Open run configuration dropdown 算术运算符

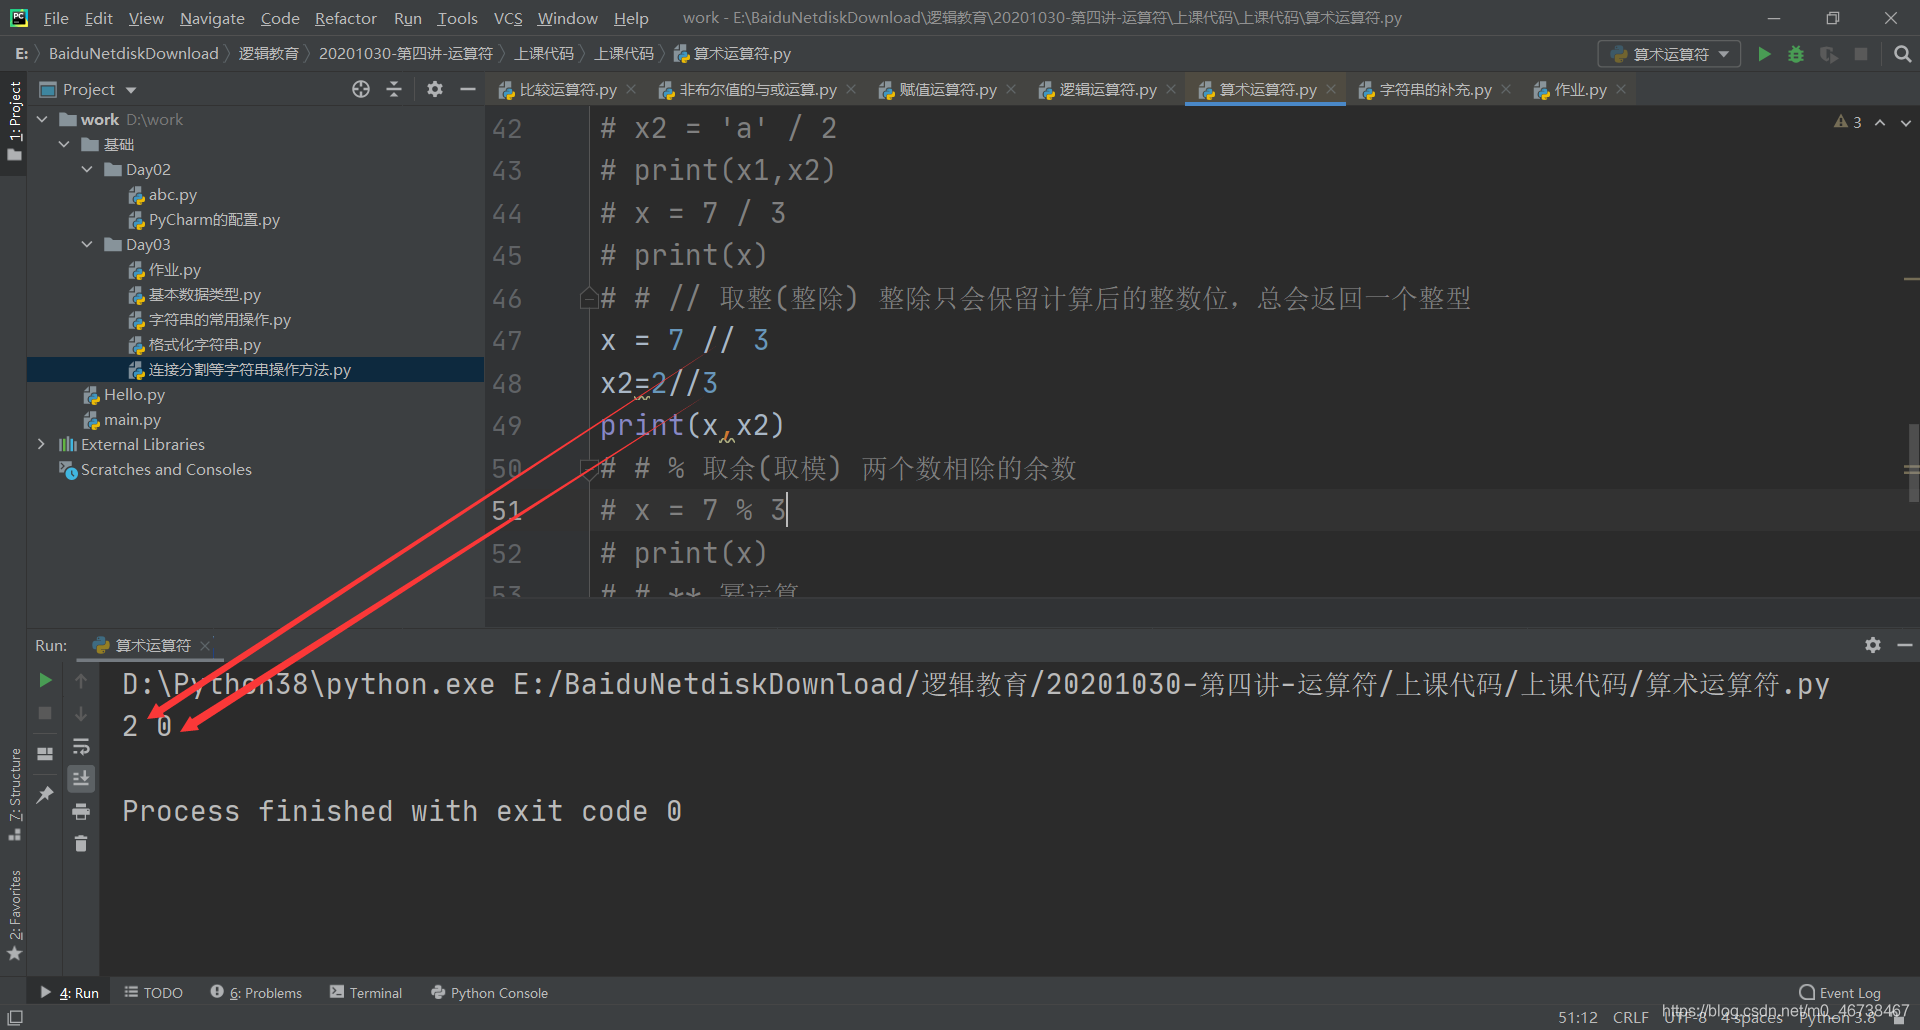pos(1669,54)
